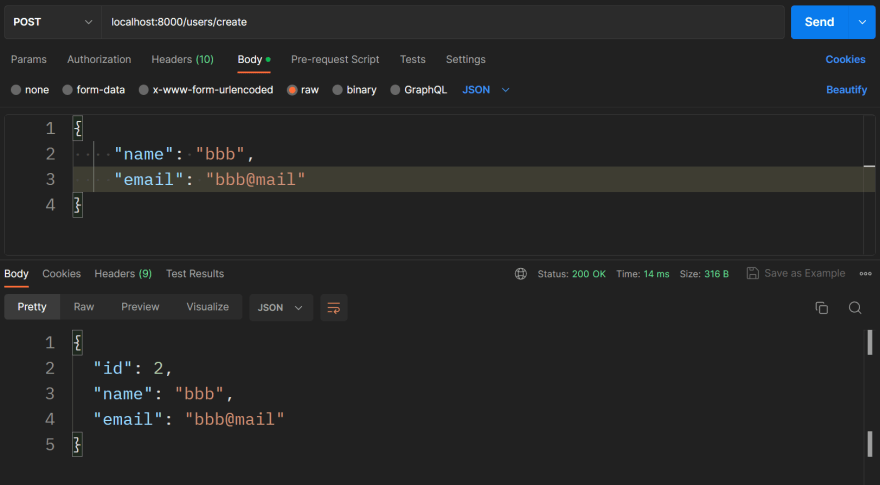880x485 pixels.
Task: Click the Cookies link at top right
Action: 845,60
